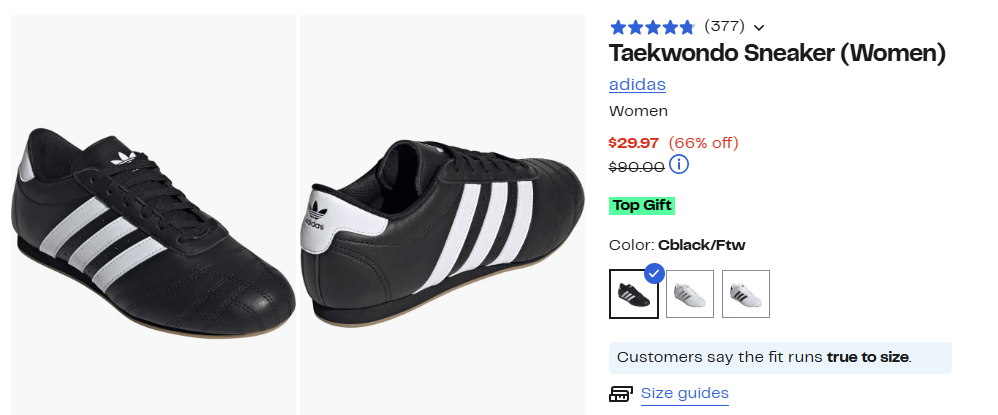
Task: Open the left side-view sneaker photo
Action: point(153,215)
